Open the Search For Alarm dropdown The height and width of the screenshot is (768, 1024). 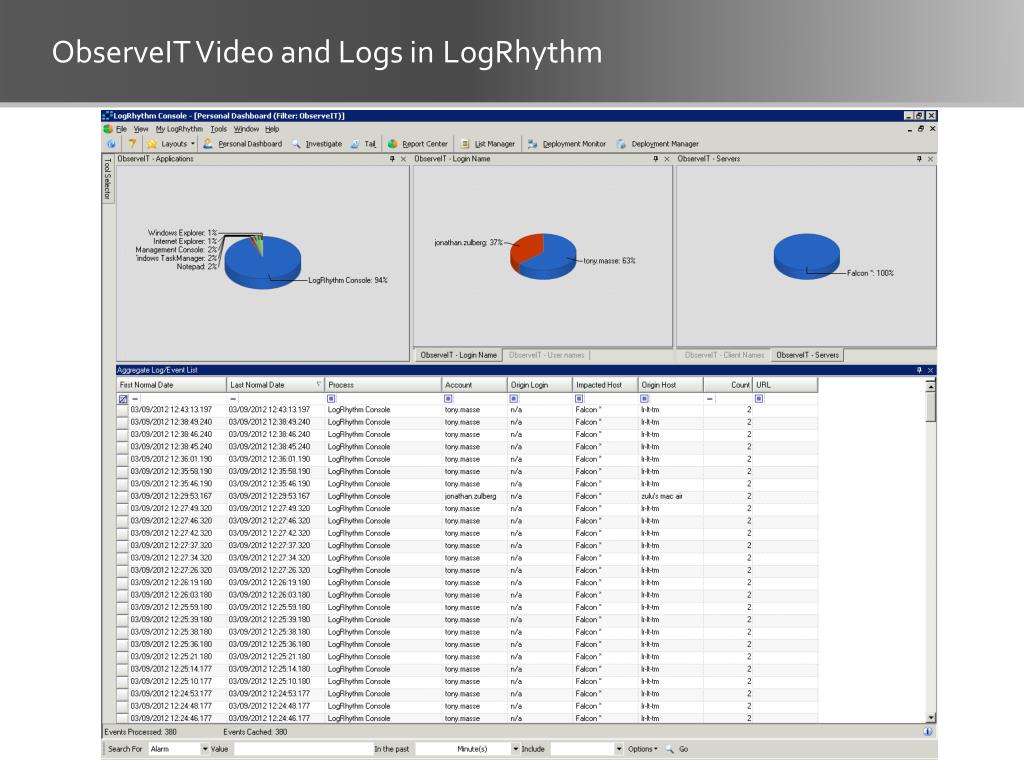205,749
